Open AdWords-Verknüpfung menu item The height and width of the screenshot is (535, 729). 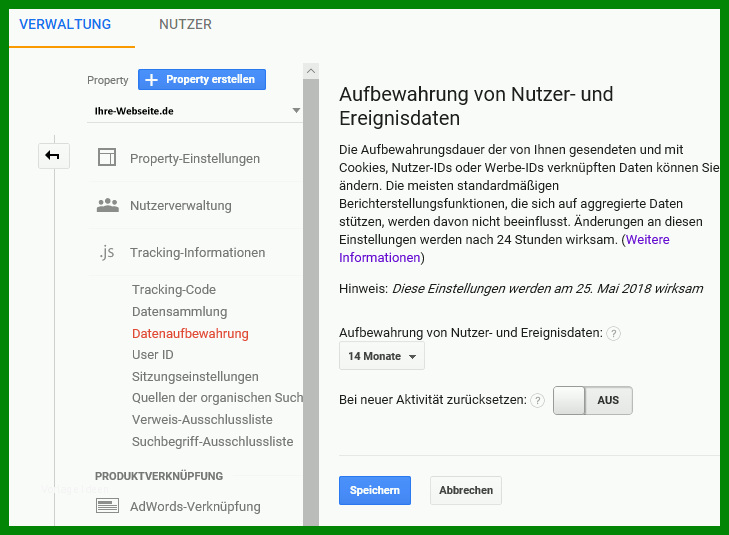pyautogui.click(x=195, y=506)
